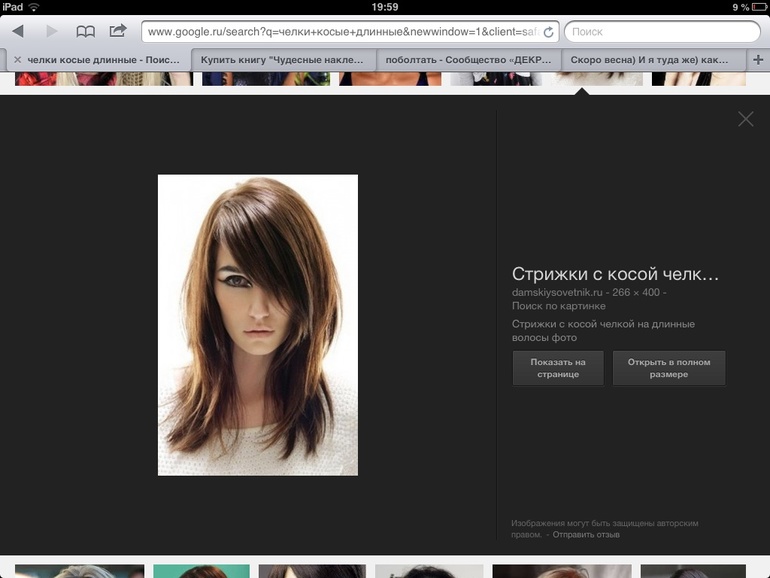
Task: Open the "Скоро весна" tab
Action: tap(650, 60)
